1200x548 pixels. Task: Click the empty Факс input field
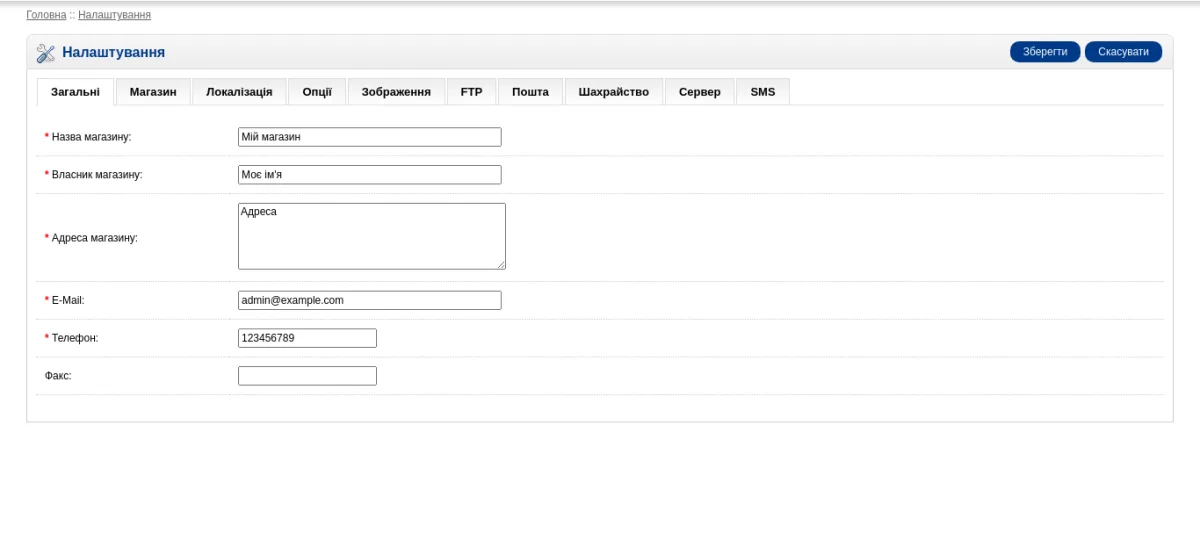pyautogui.click(x=307, y=376)
